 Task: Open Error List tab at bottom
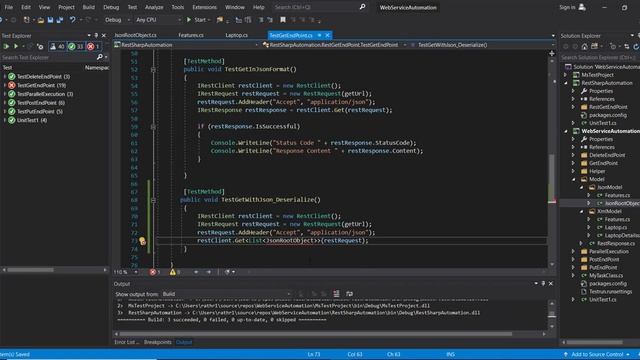[126, 342]
